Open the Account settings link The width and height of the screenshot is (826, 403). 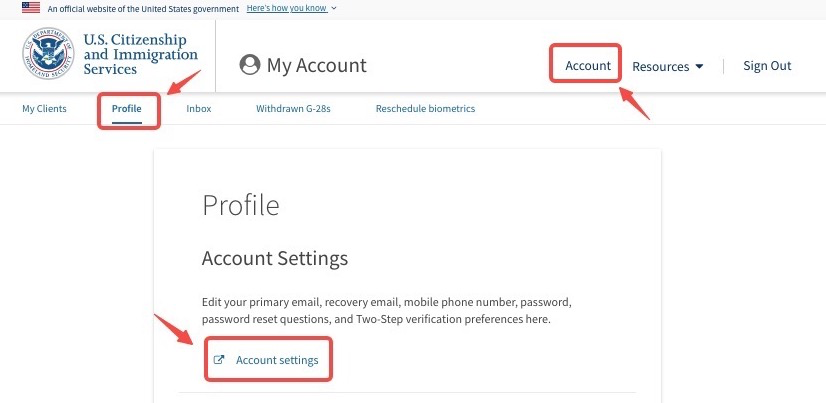point(277,360)
